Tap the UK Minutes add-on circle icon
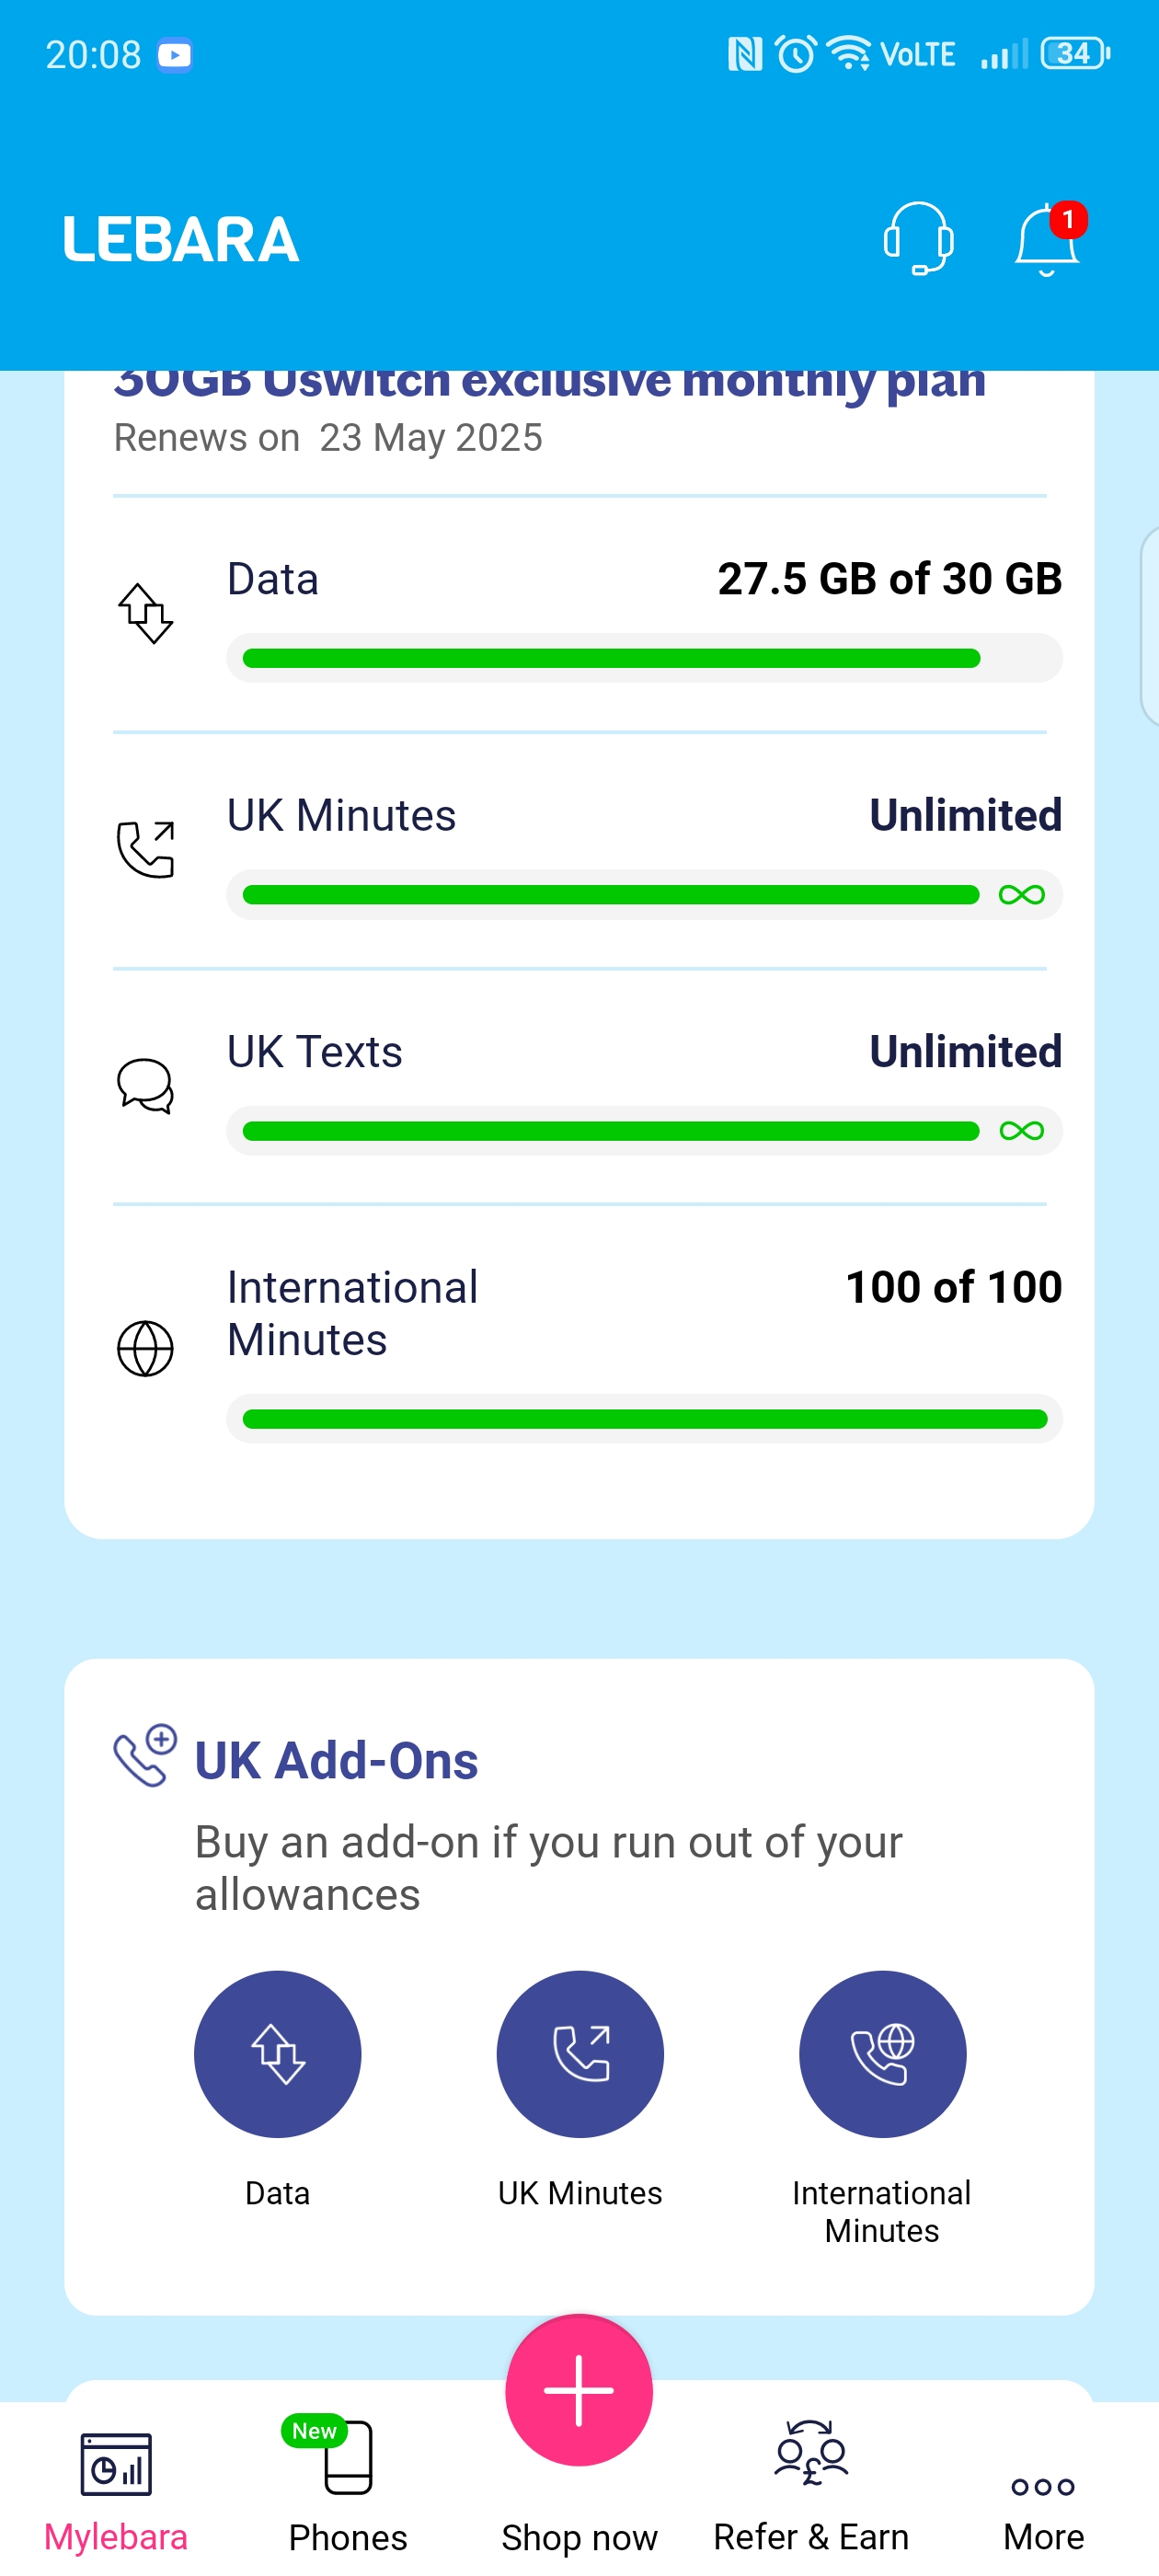This screenshot has height=2576, width=1159. [580, 2053]
